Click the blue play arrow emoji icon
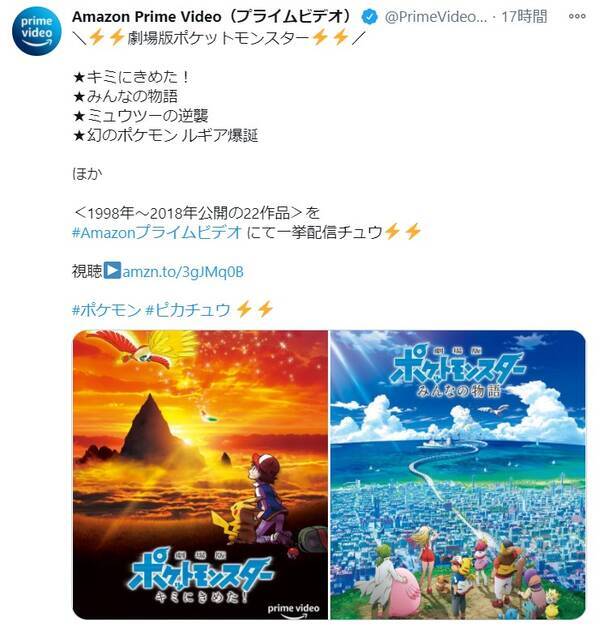The height and width of the screenshot is (626, 600). [x=112, y=270]
